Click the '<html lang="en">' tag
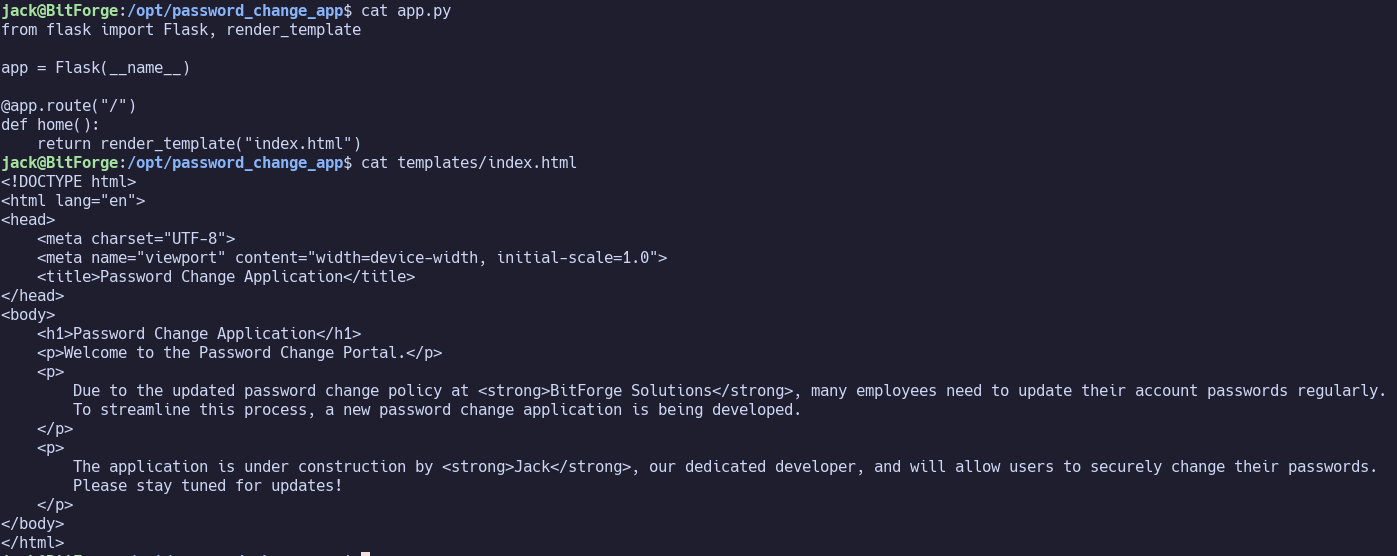Viewport: 1397px width, 556px height. pos(73,201)
